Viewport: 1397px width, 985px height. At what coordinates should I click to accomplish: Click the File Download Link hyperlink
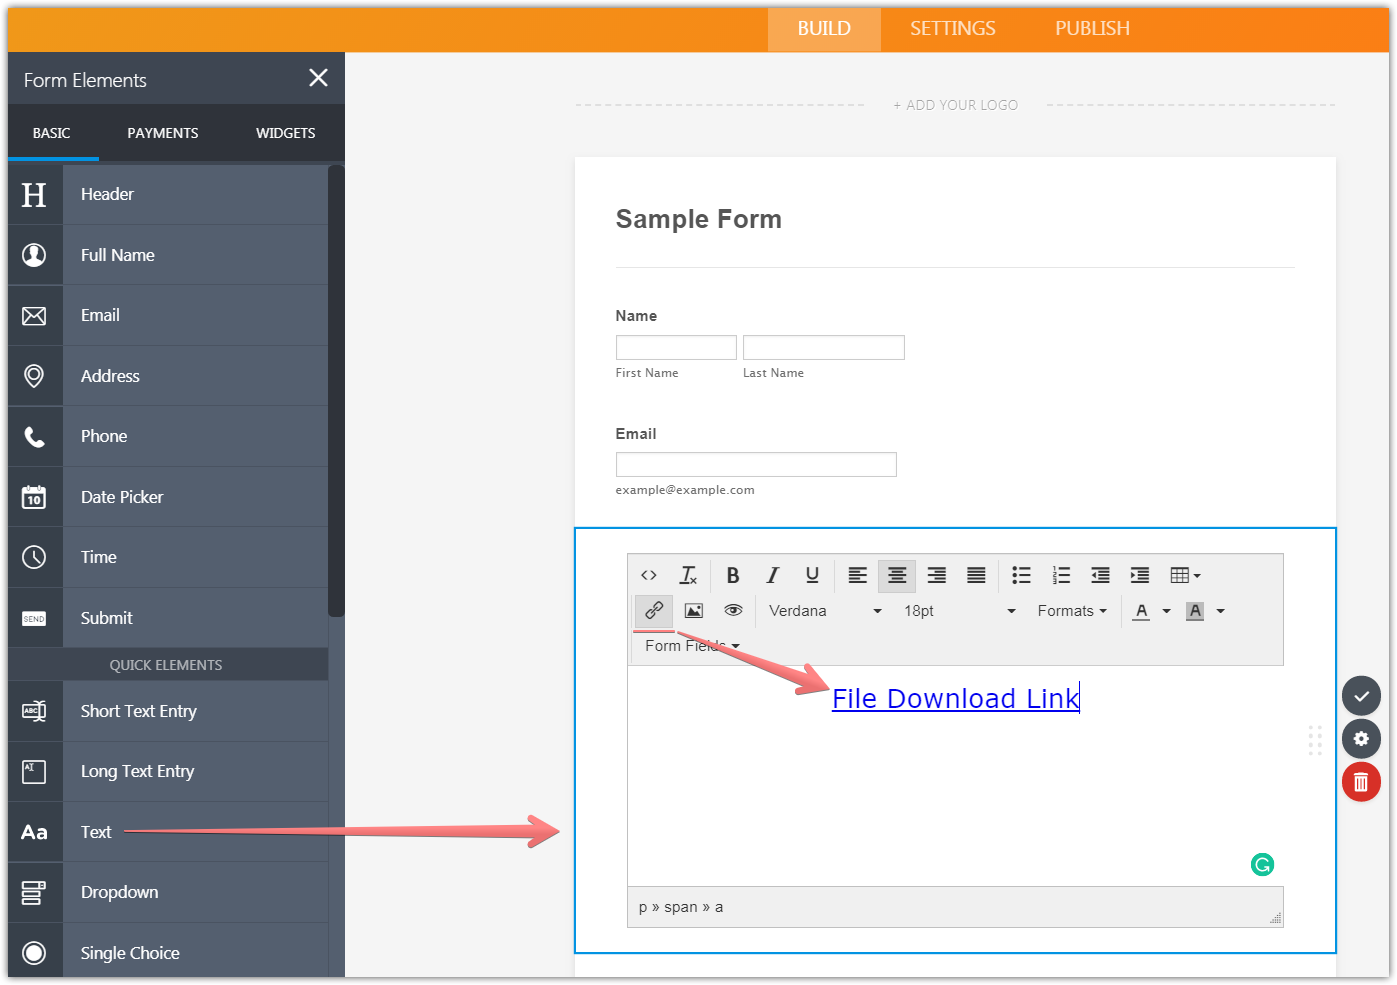pos(955,699)
